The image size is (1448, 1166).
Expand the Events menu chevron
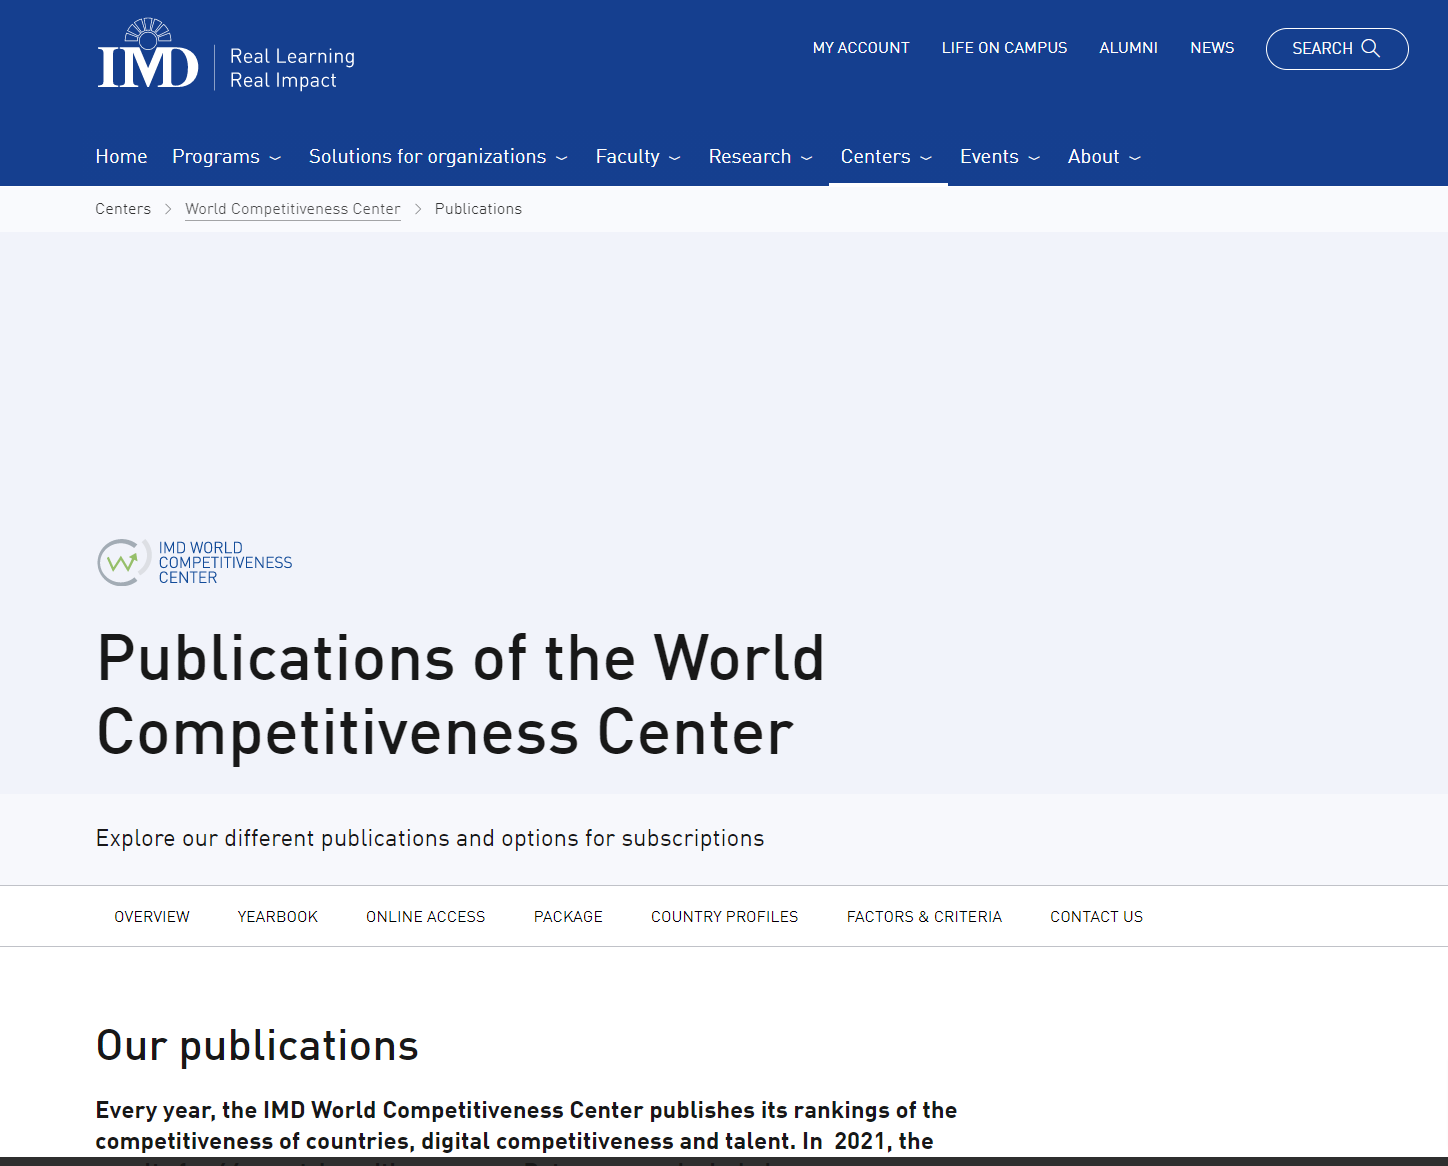[1034, 158]
